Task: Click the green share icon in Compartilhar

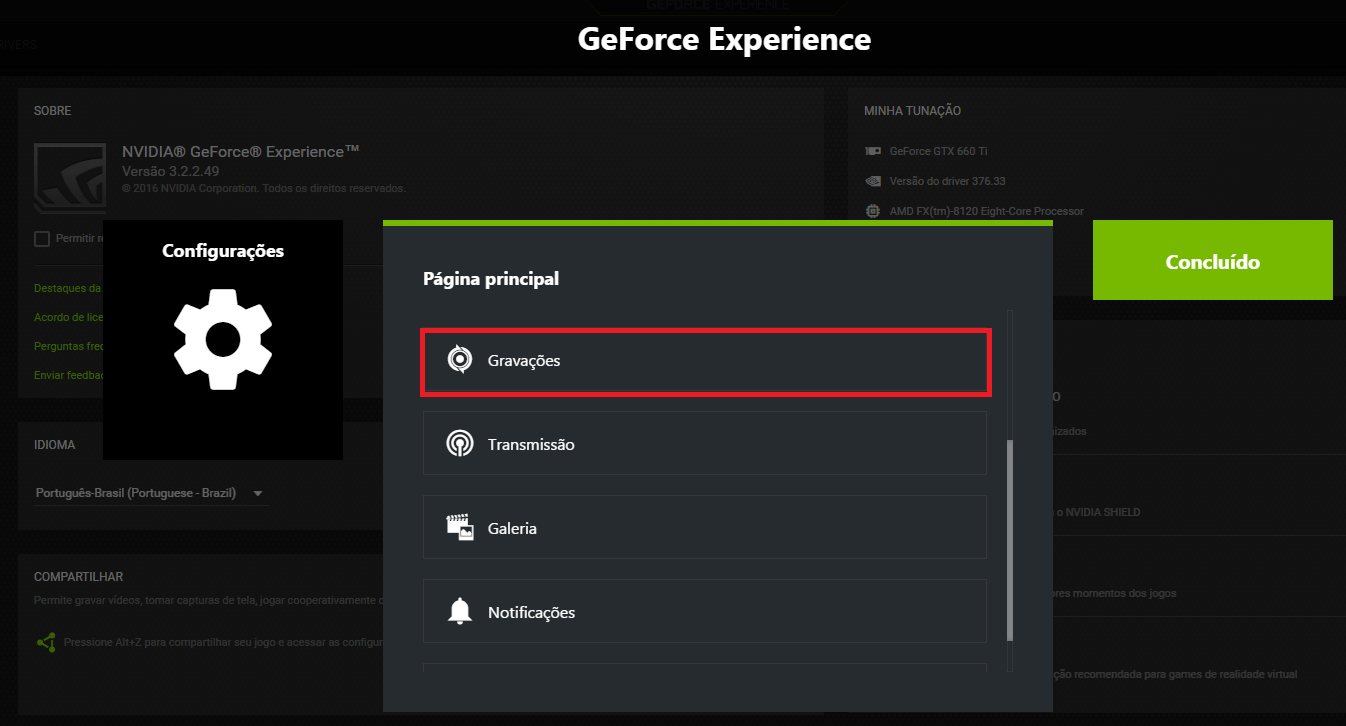Action: tap(46, 642)
